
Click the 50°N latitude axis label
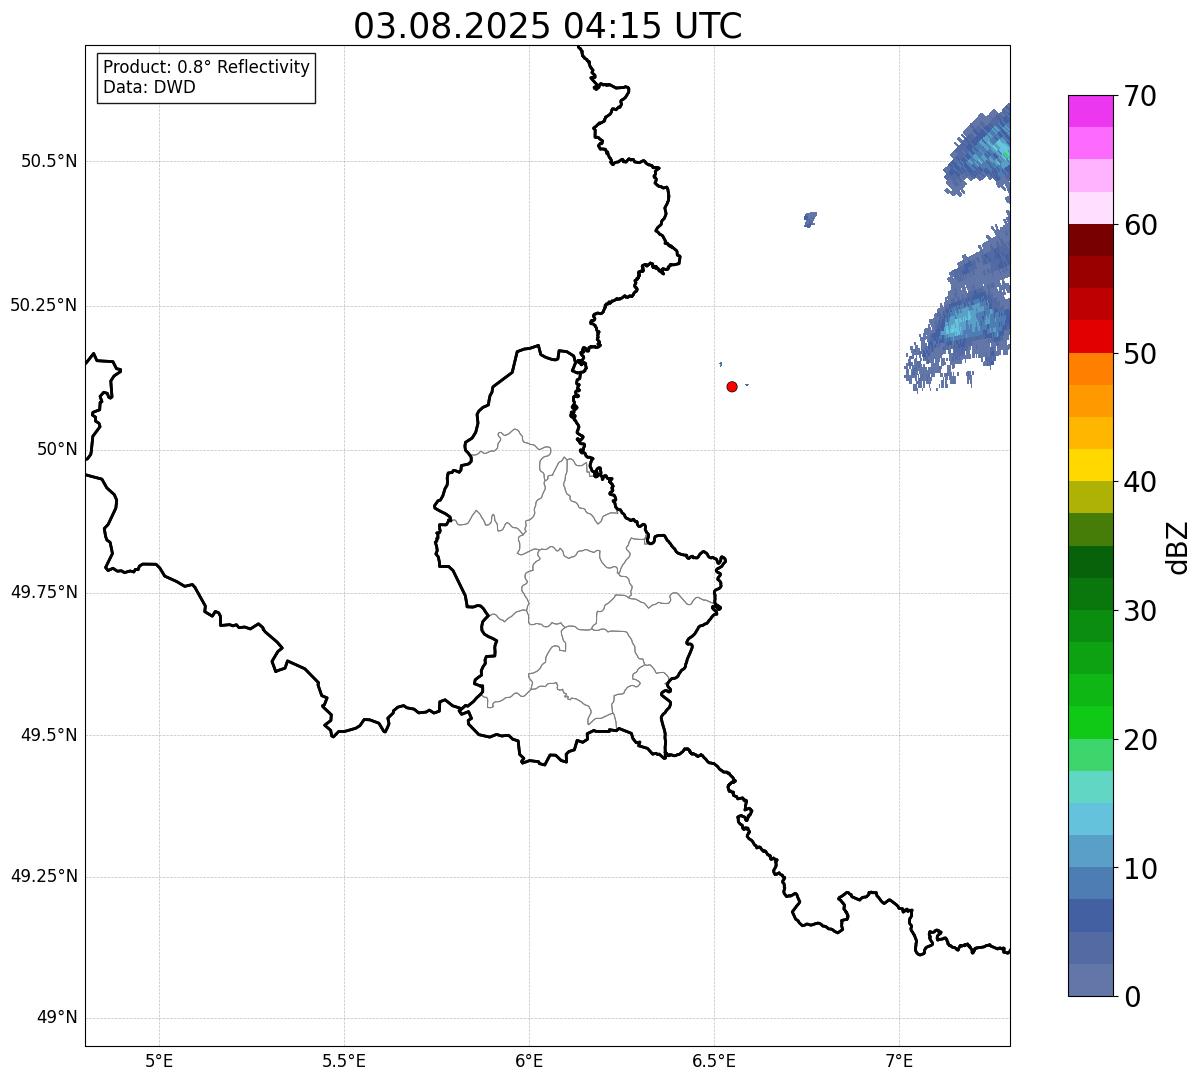57,449
